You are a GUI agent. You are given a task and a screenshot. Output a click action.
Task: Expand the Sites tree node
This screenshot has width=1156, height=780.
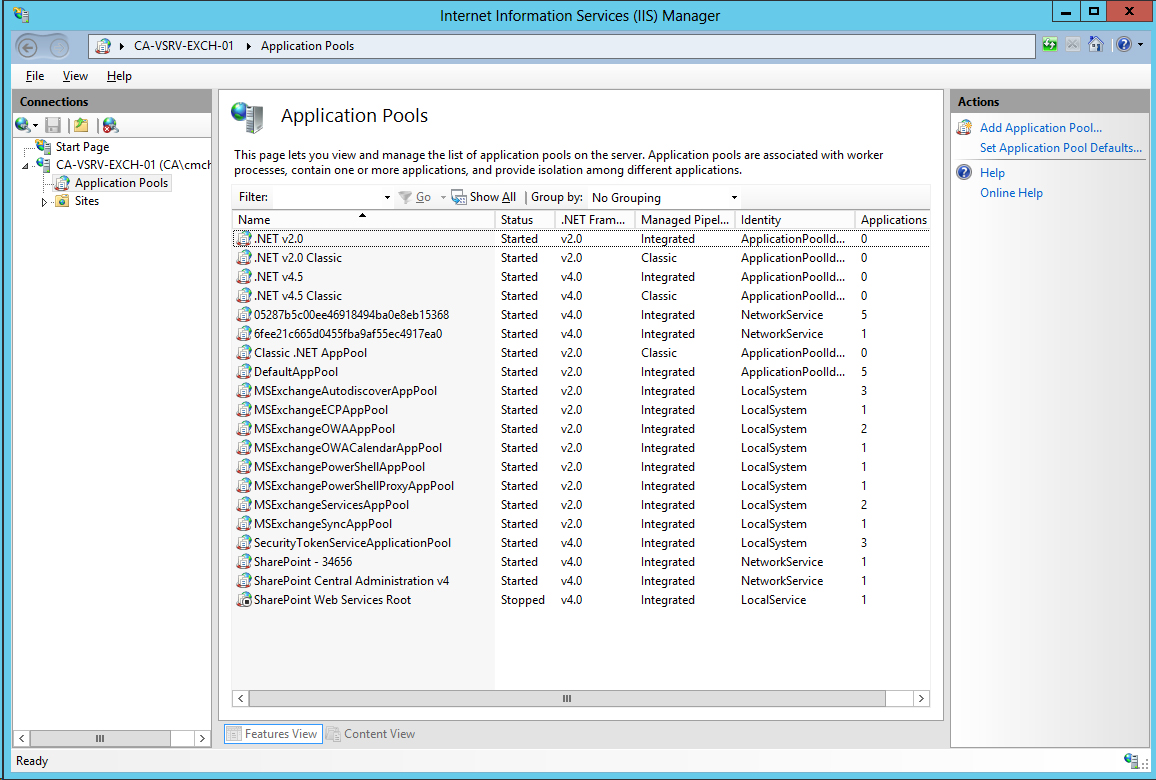44,200
